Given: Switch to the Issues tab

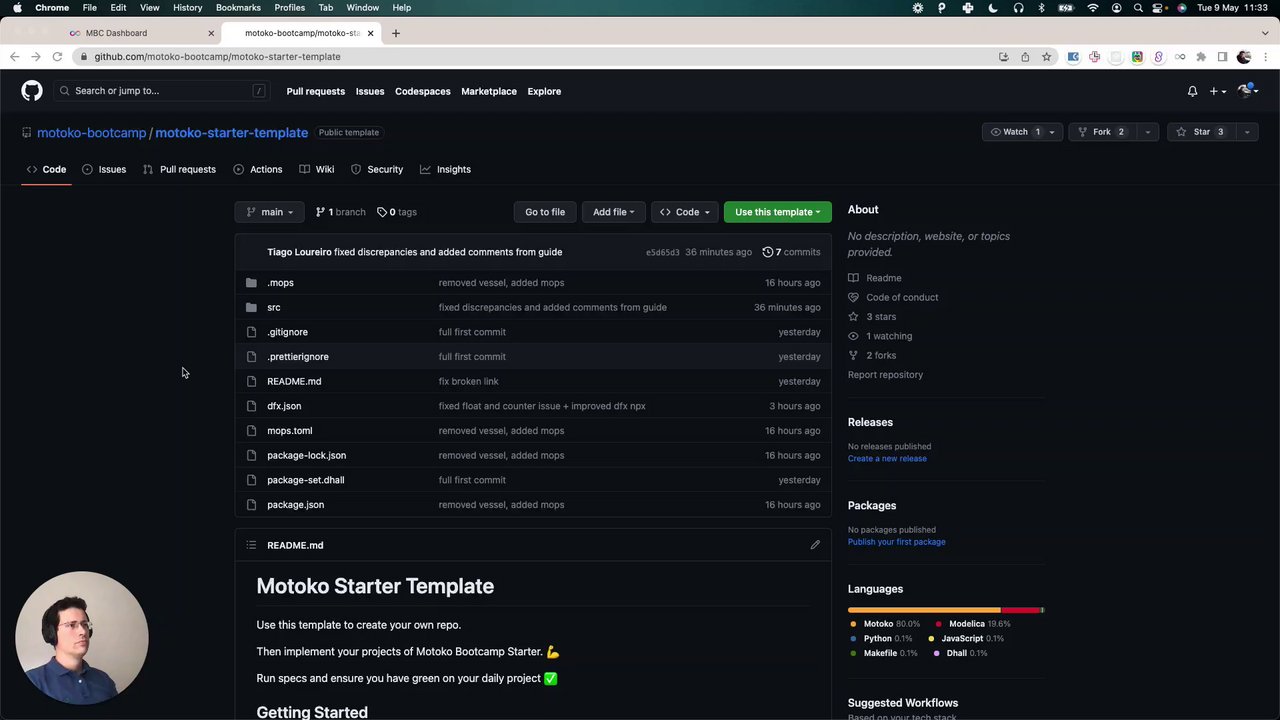Looking at the screenshot, I should point(104,169).
